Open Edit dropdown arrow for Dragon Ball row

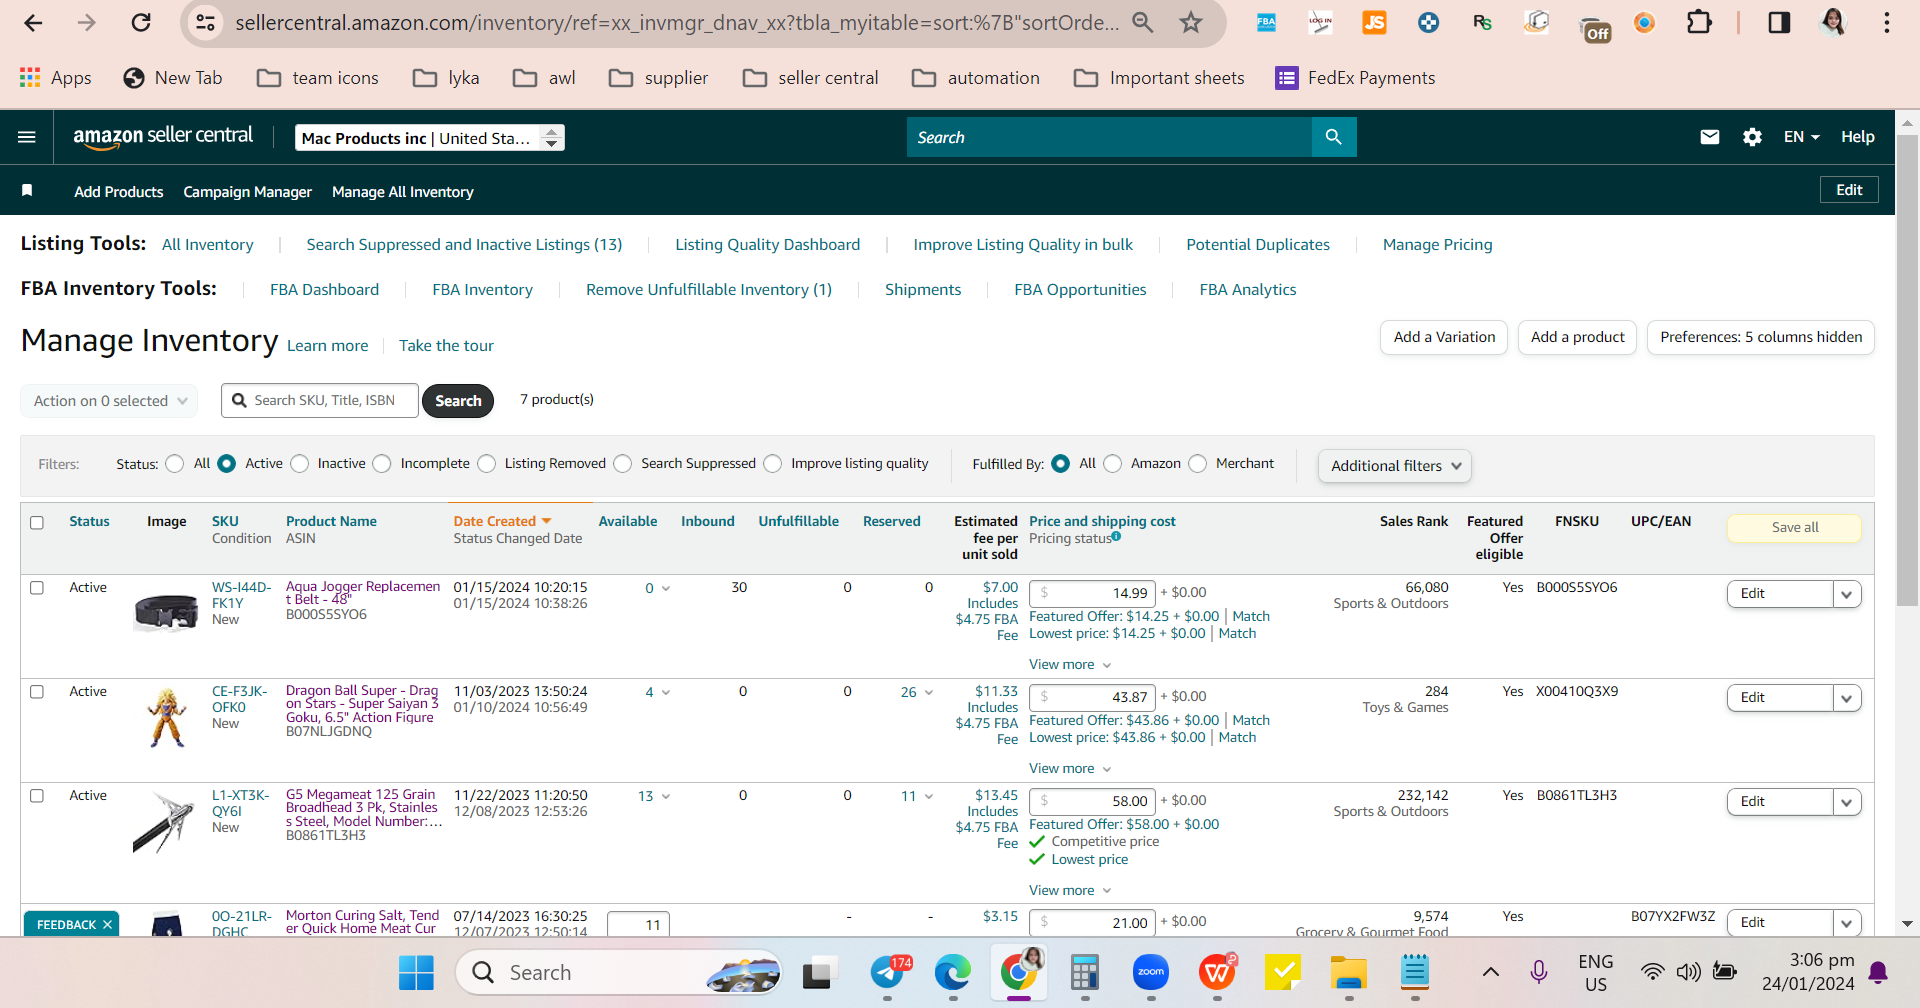(x=1847, y=698)
